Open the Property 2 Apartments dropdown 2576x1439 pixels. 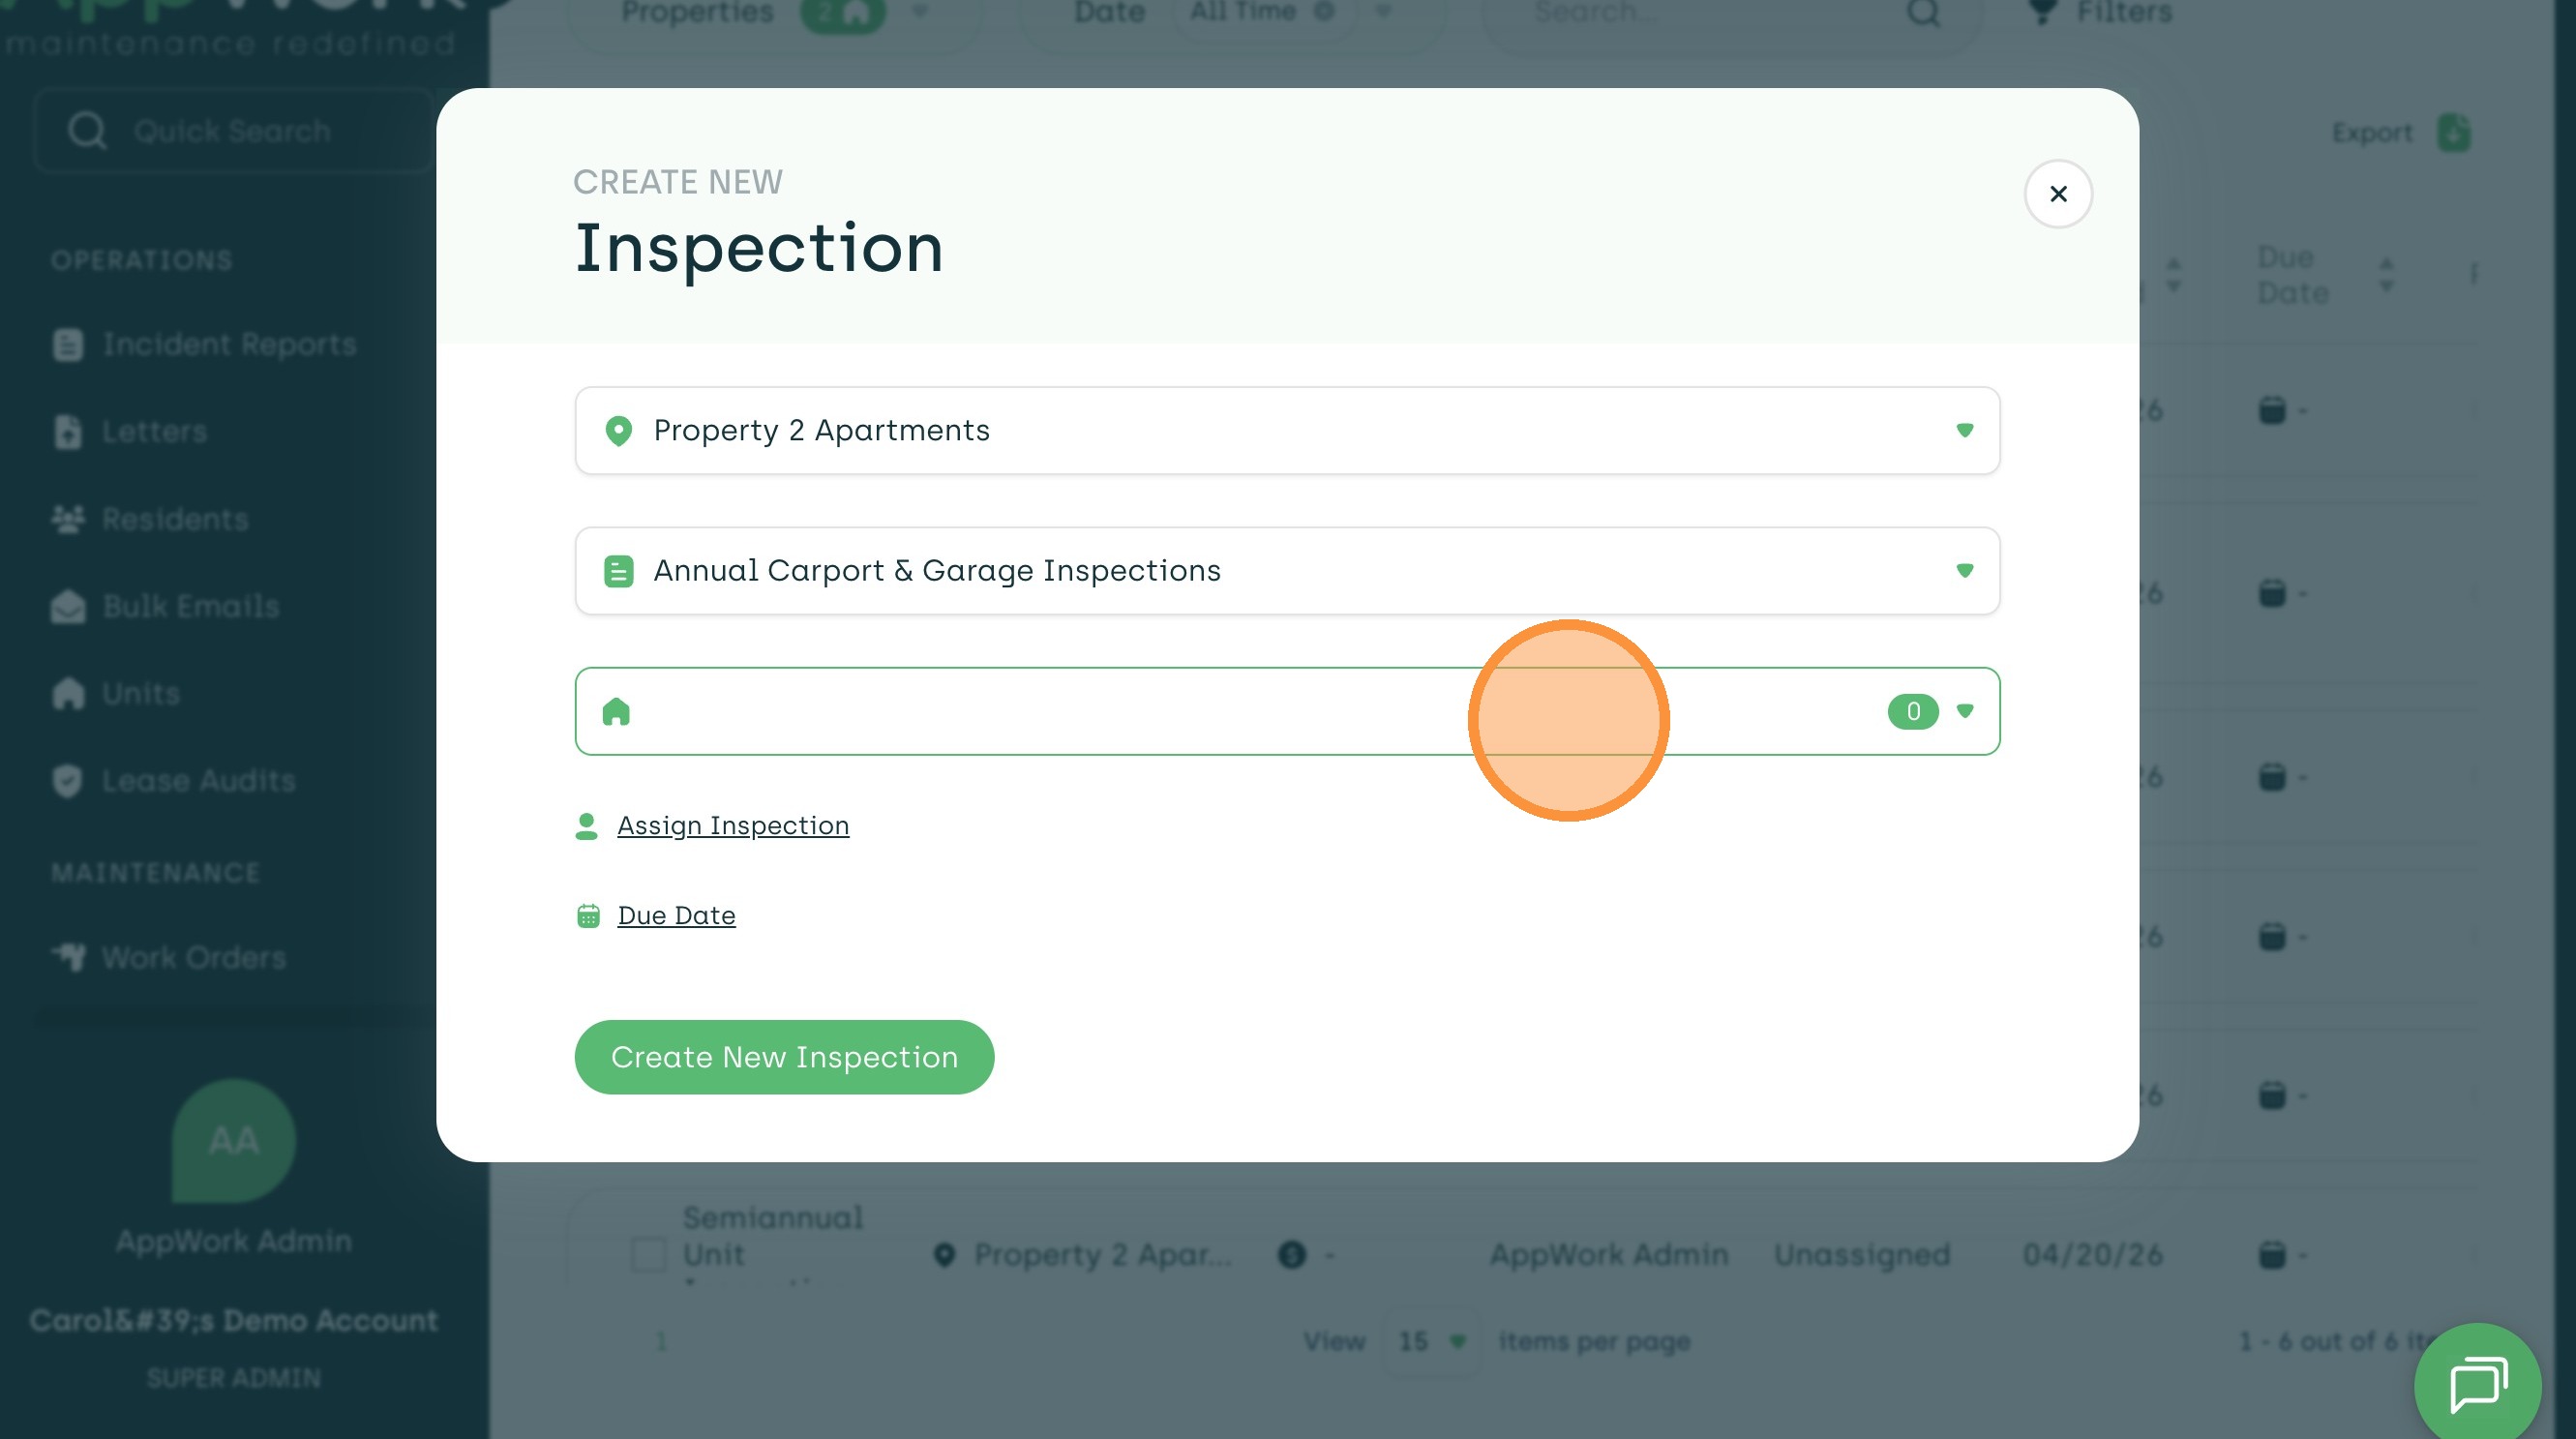(x=1286, y=430)
